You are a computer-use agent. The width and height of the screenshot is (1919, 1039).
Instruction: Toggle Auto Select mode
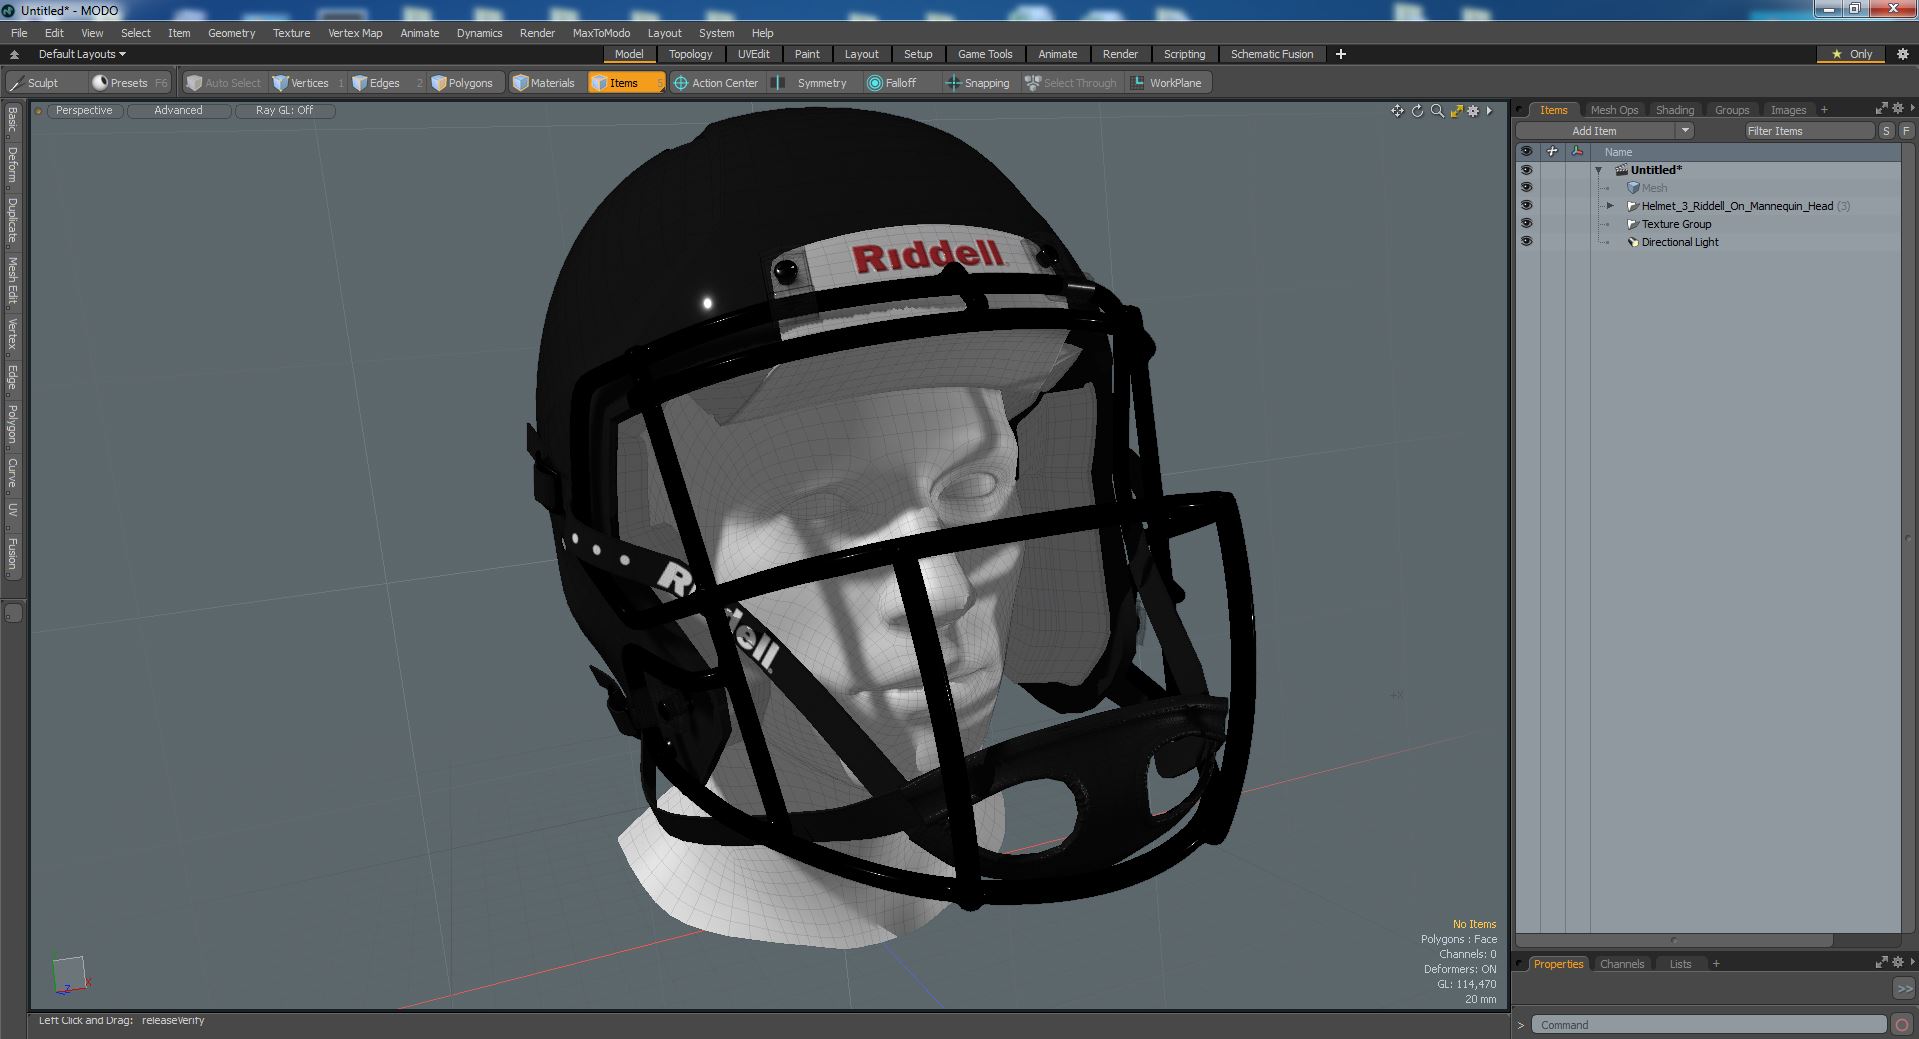pyautogui.click(x=224, y=83)
